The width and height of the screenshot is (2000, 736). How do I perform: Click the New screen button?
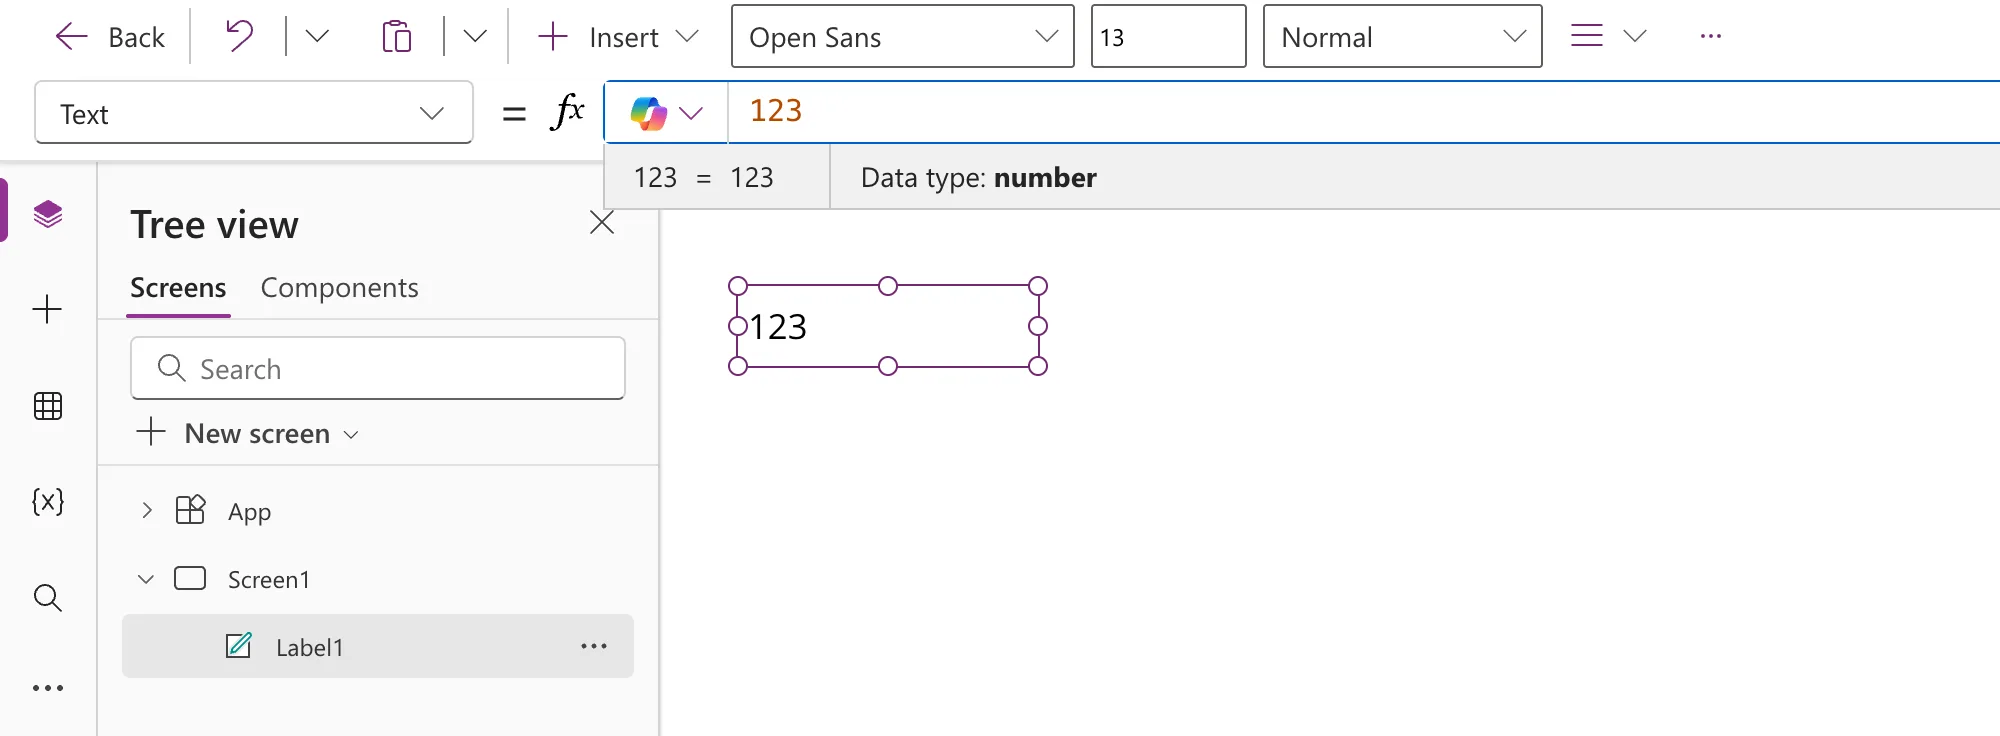pyautogui.click(x=247, y=433)
